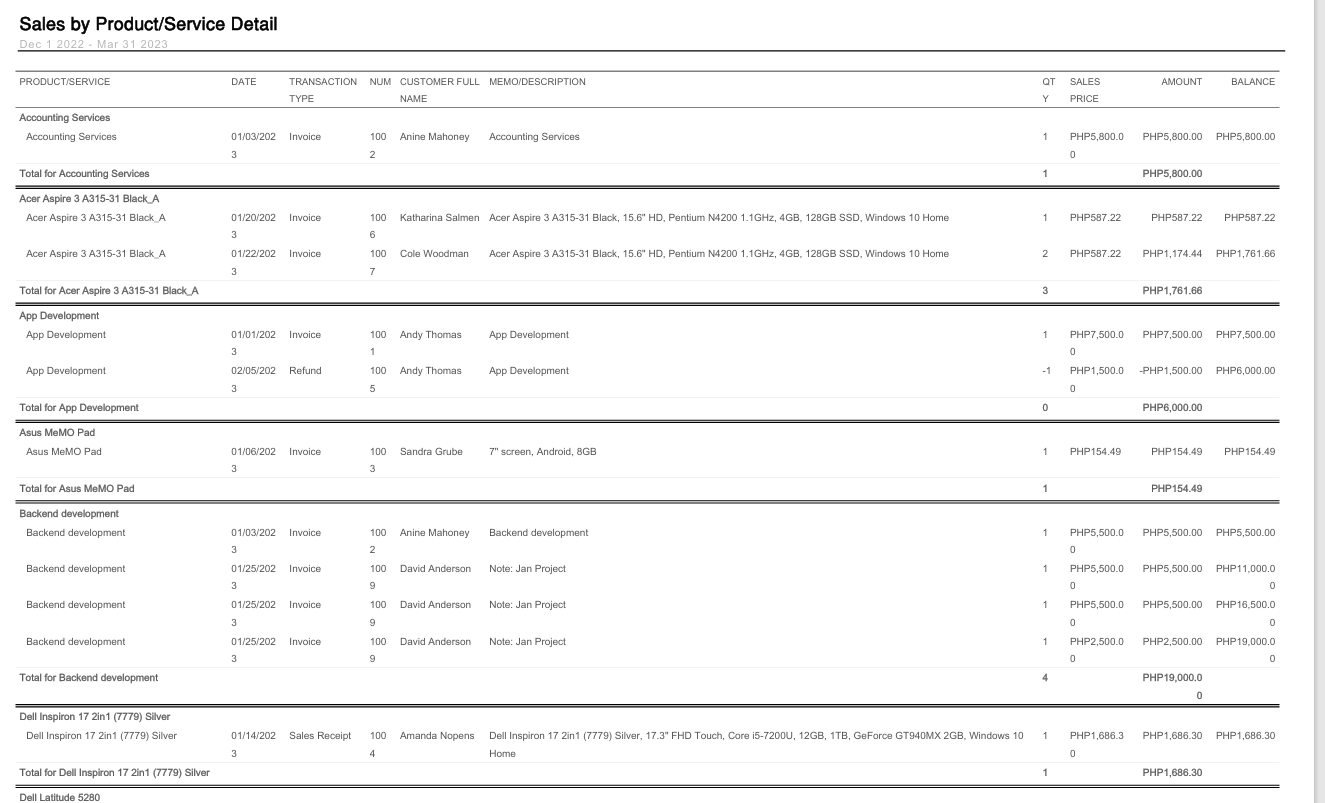This screenshot has width=1325, height=803.
Task: Click the Sales by Product/Service Detail title
Action: 149,24
